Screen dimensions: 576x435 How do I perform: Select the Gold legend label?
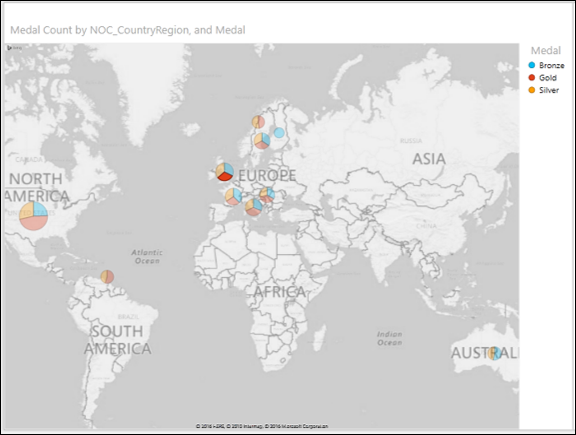pos(548,78)
